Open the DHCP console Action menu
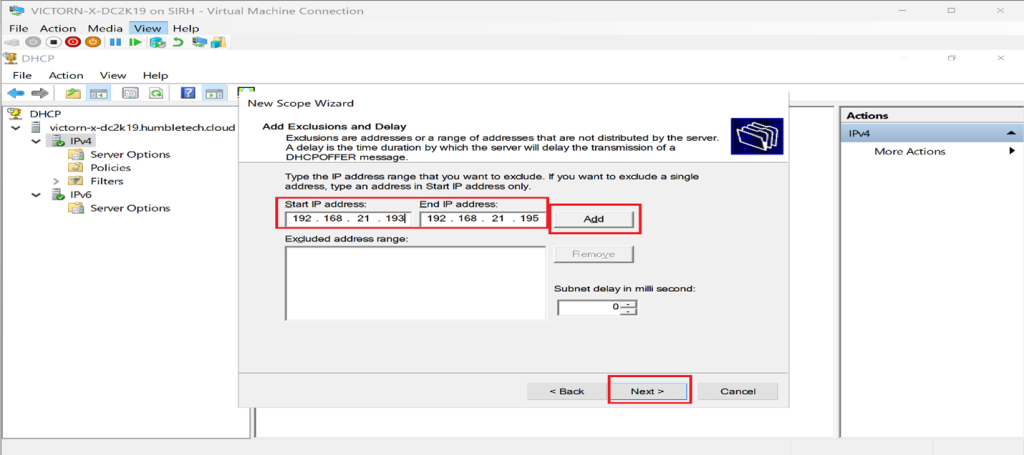1024x455 pixels. [66, 75]
